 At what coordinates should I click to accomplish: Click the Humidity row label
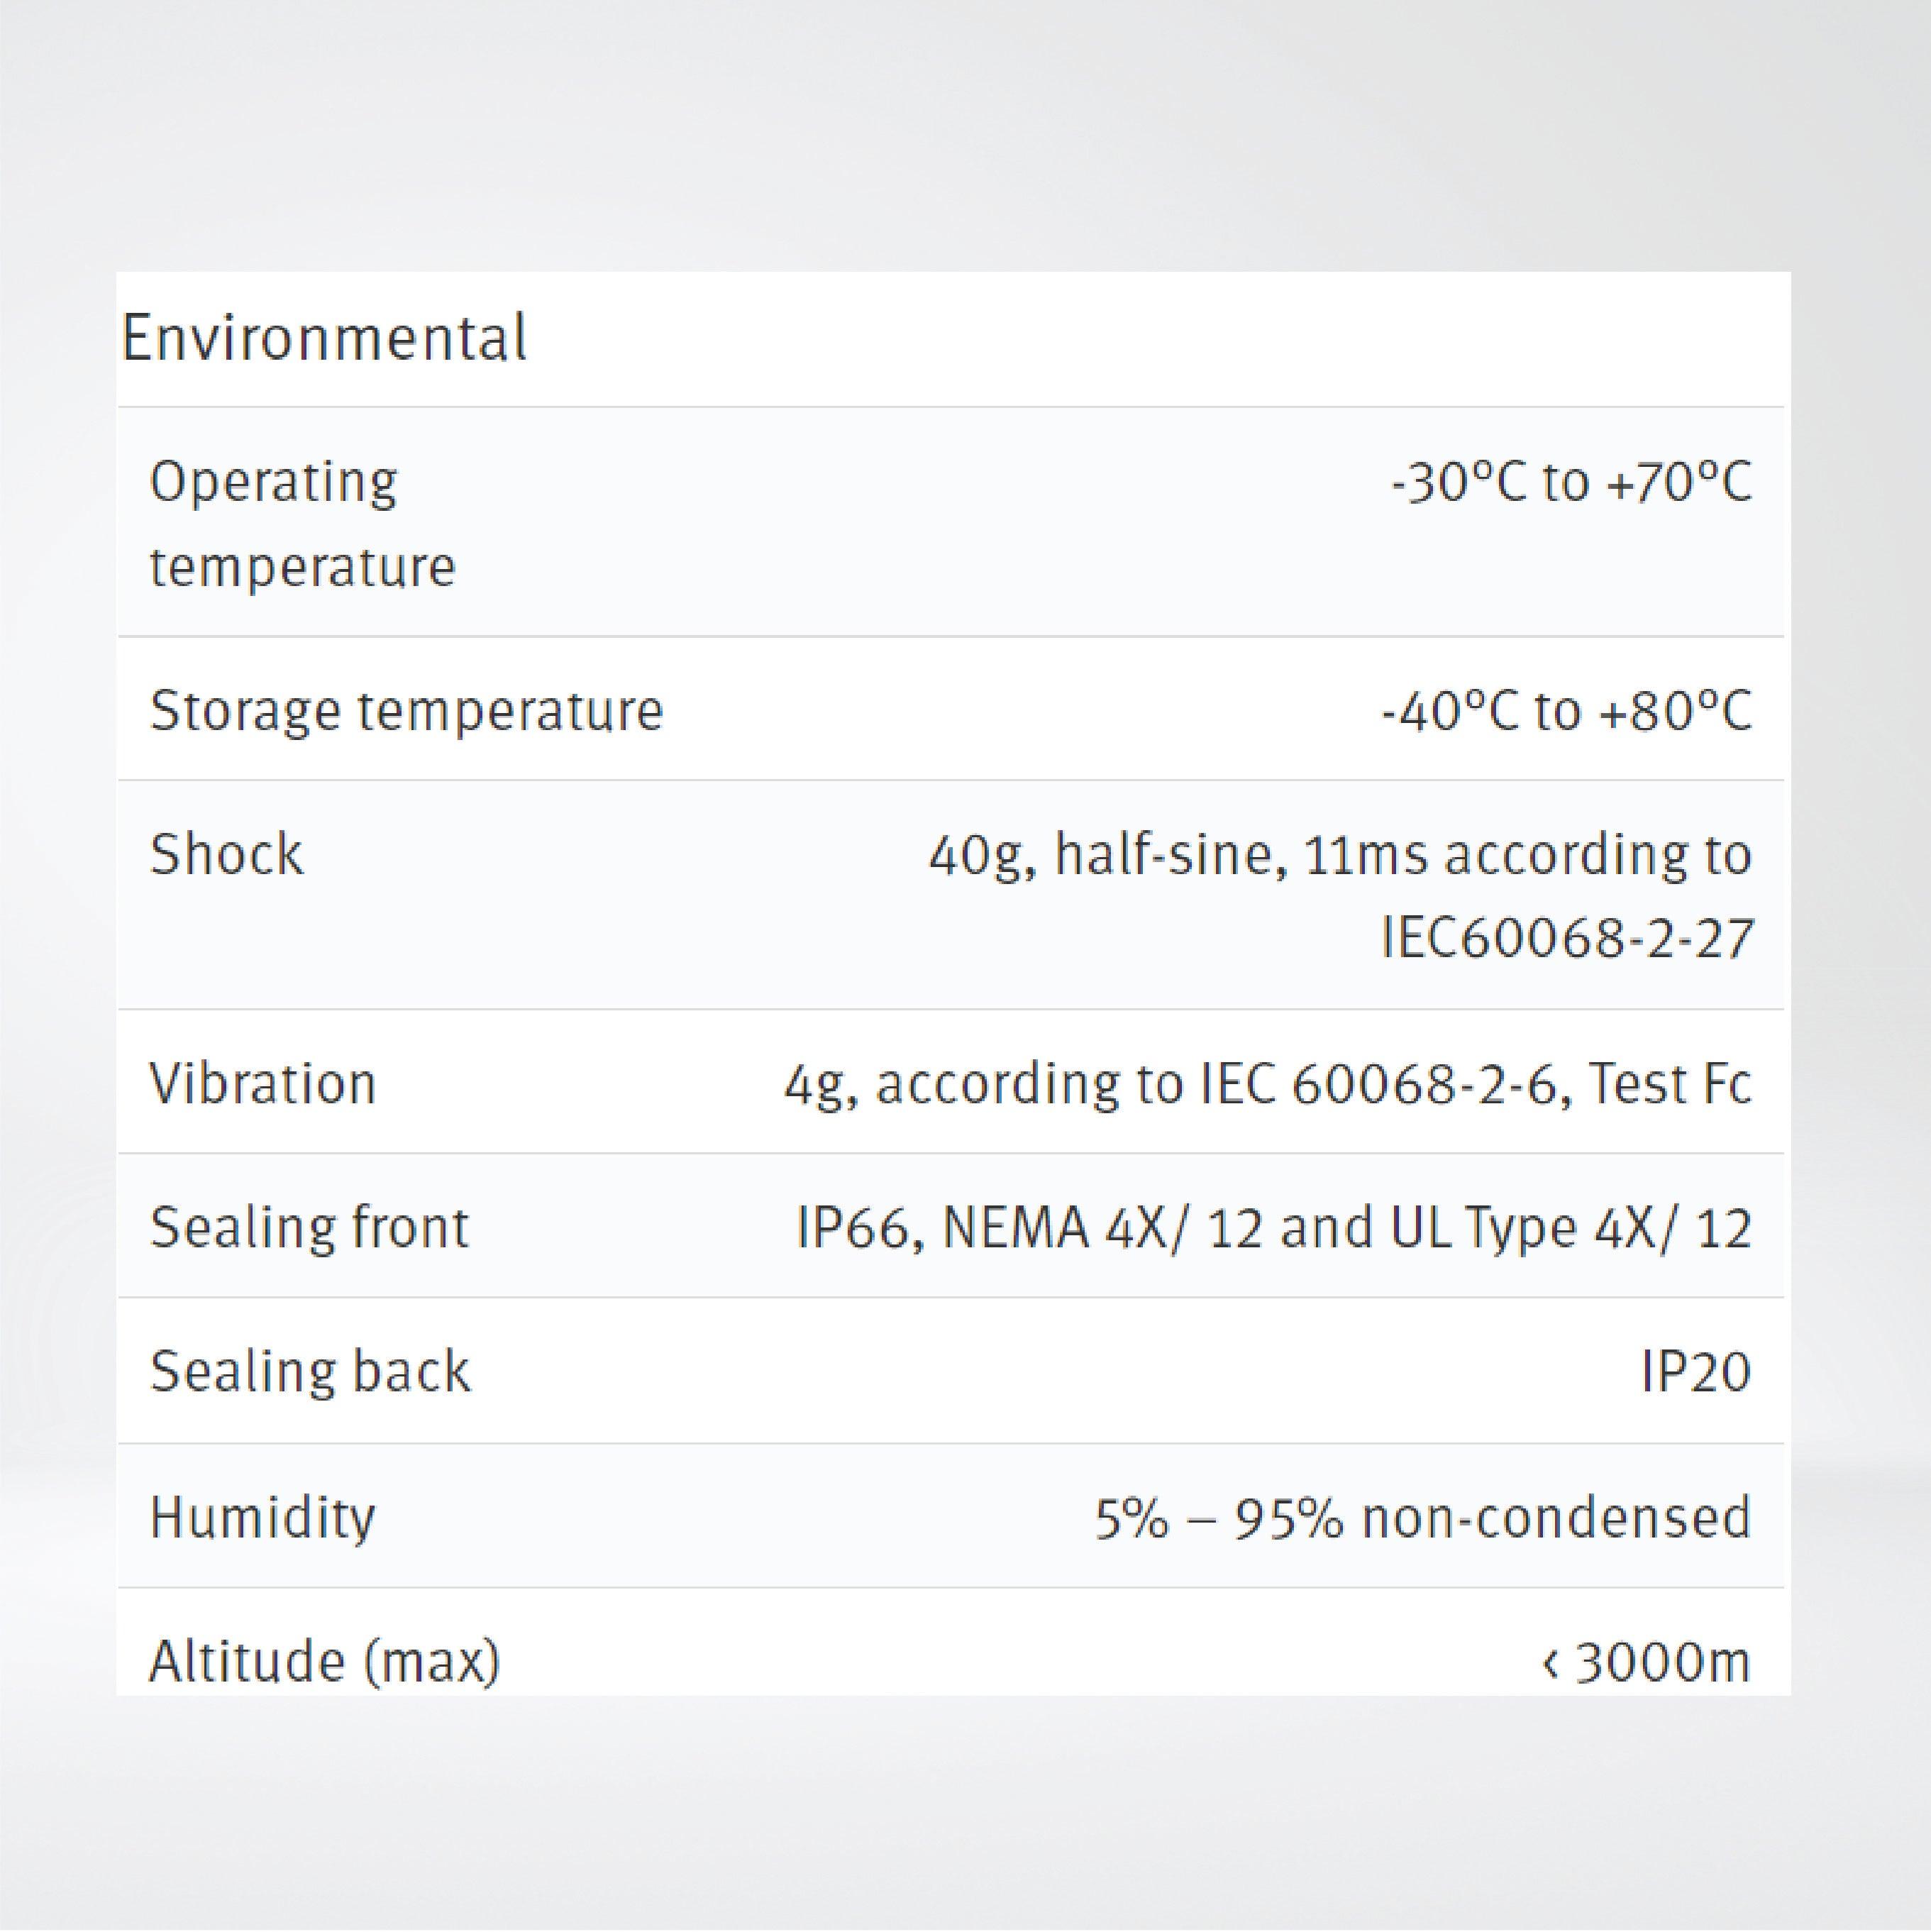(262, 1517)
